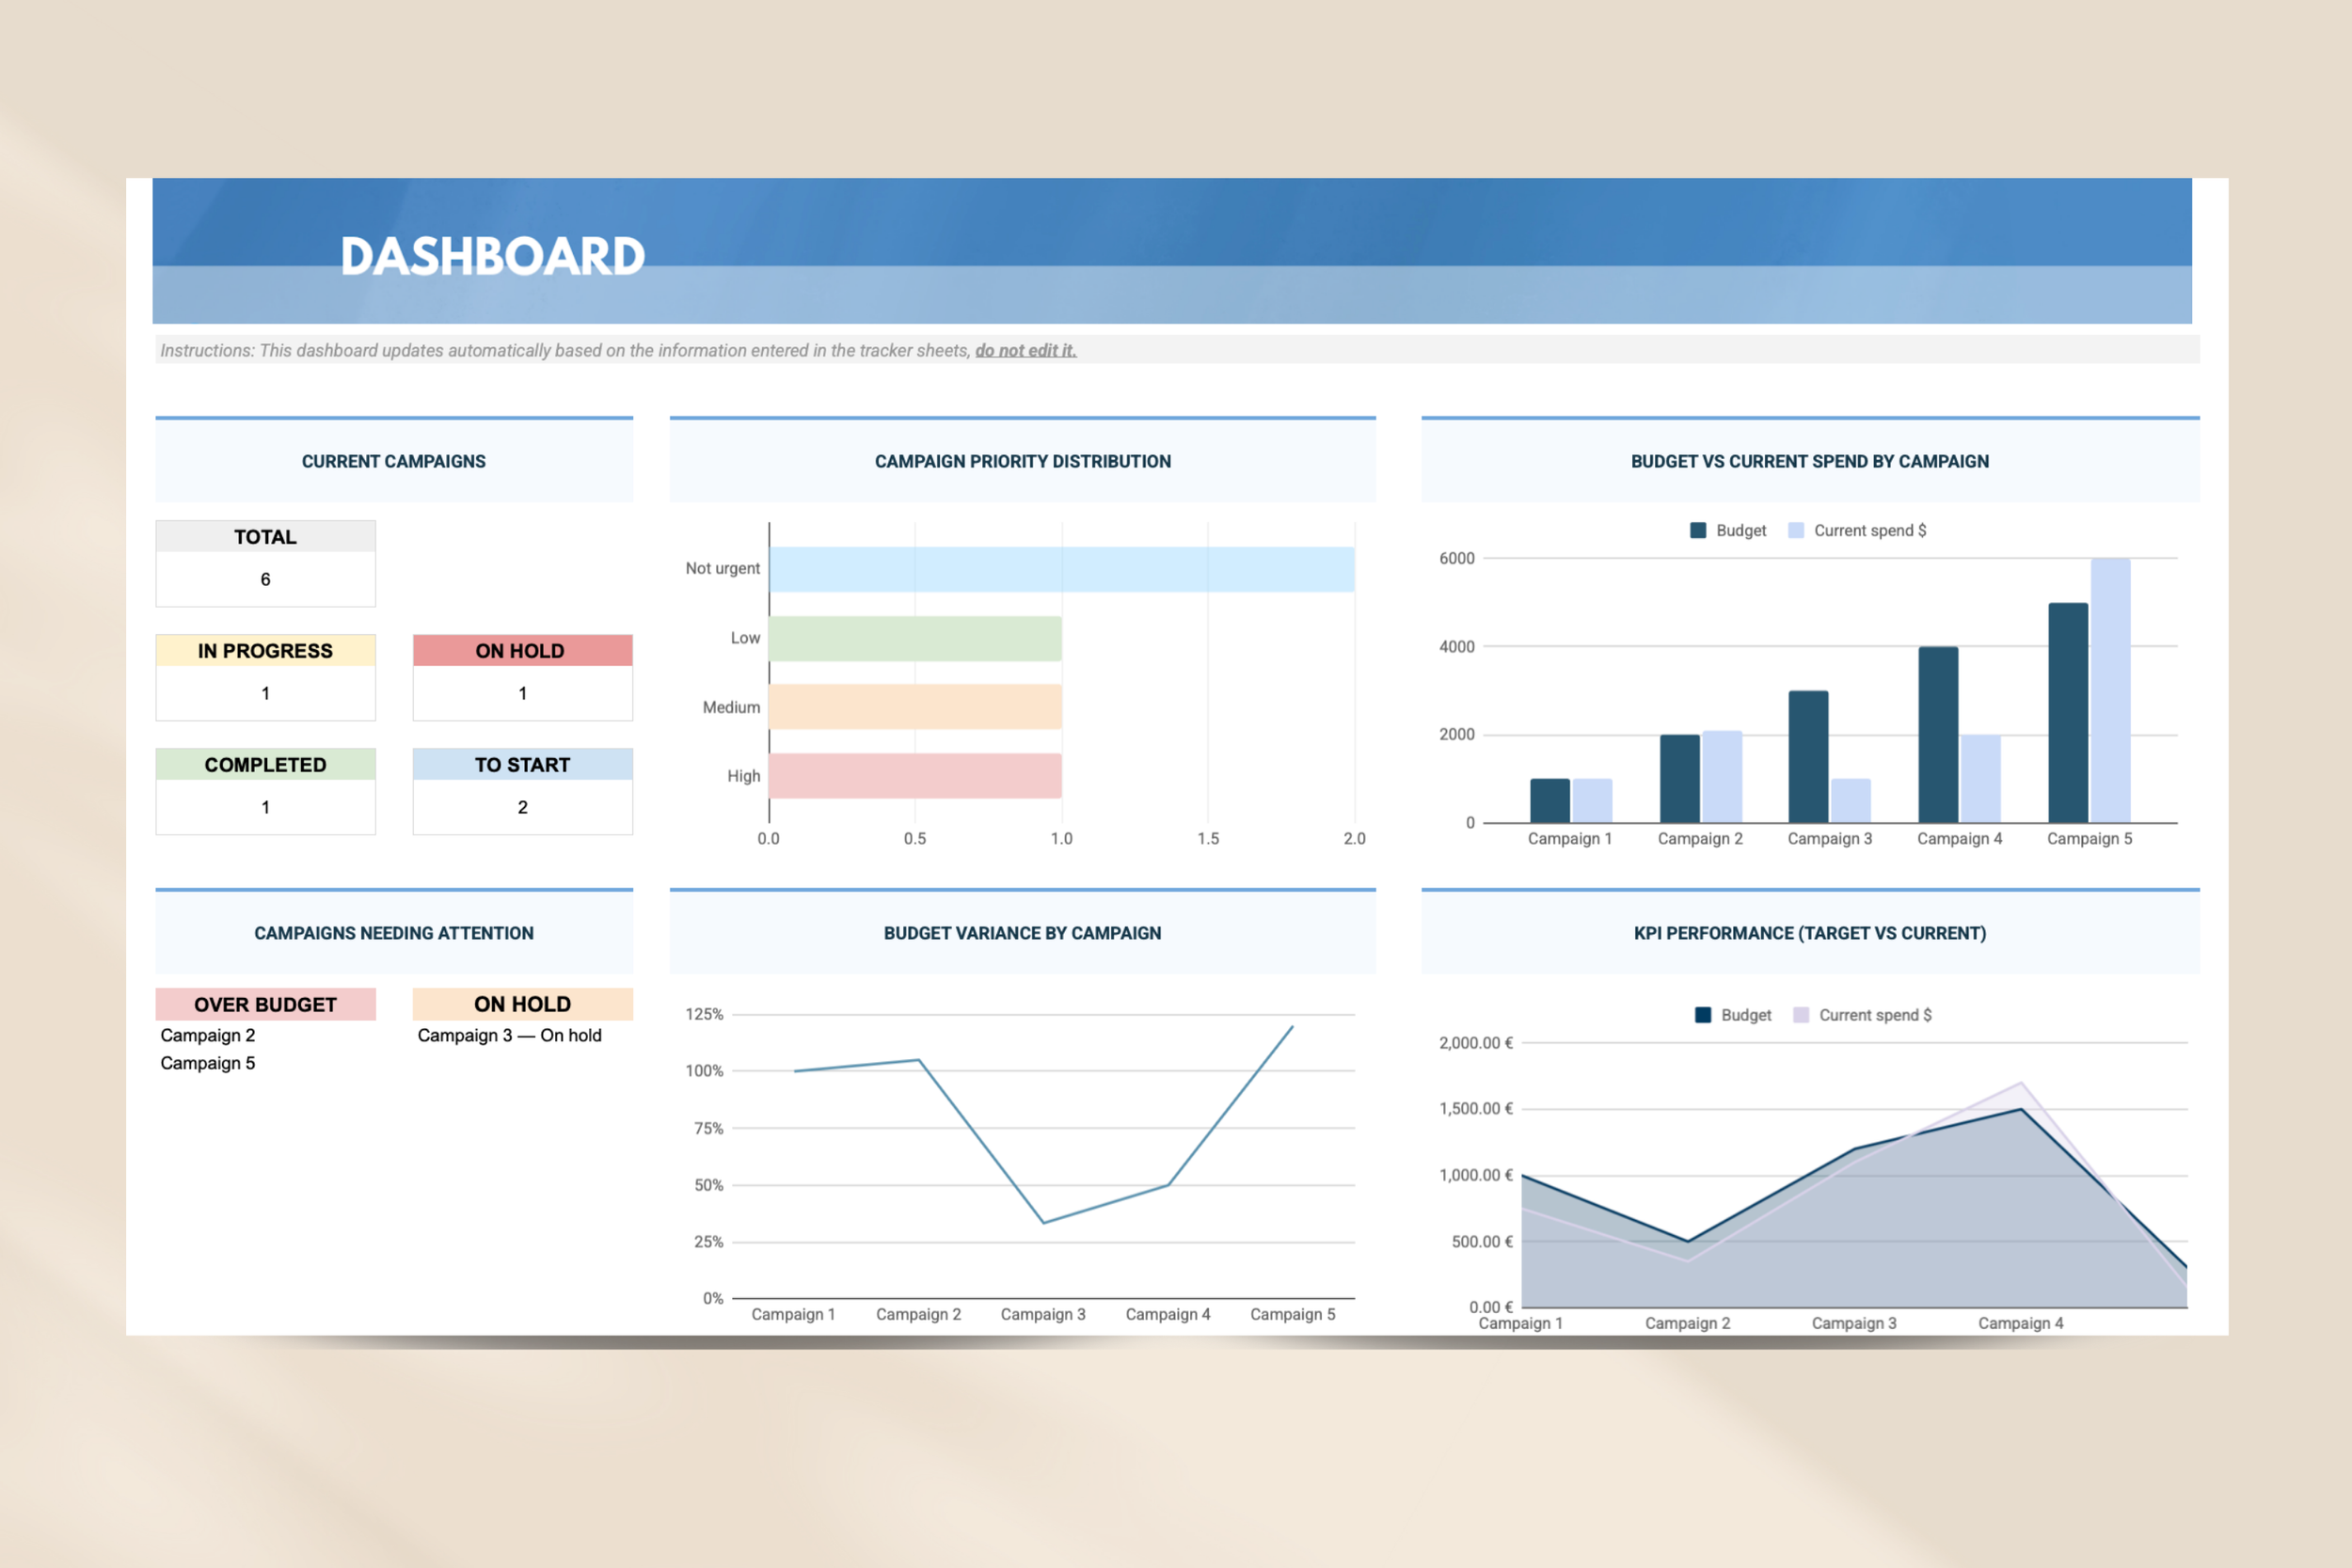The height and width of the screenshot is (1568, 2352).
Task: Click Campaign 4 light Current spend bar
Action: click(x=1980, y=779)
